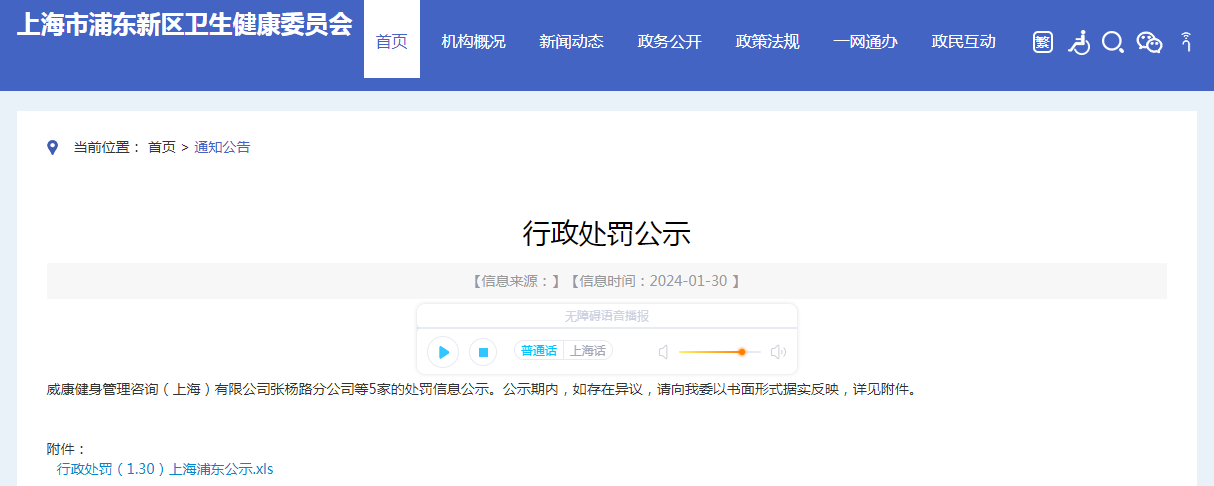The width and height of the screenshot is (1214, 486).
Task: Open the 一网通办 menu item
Action: tap(865, 42)
